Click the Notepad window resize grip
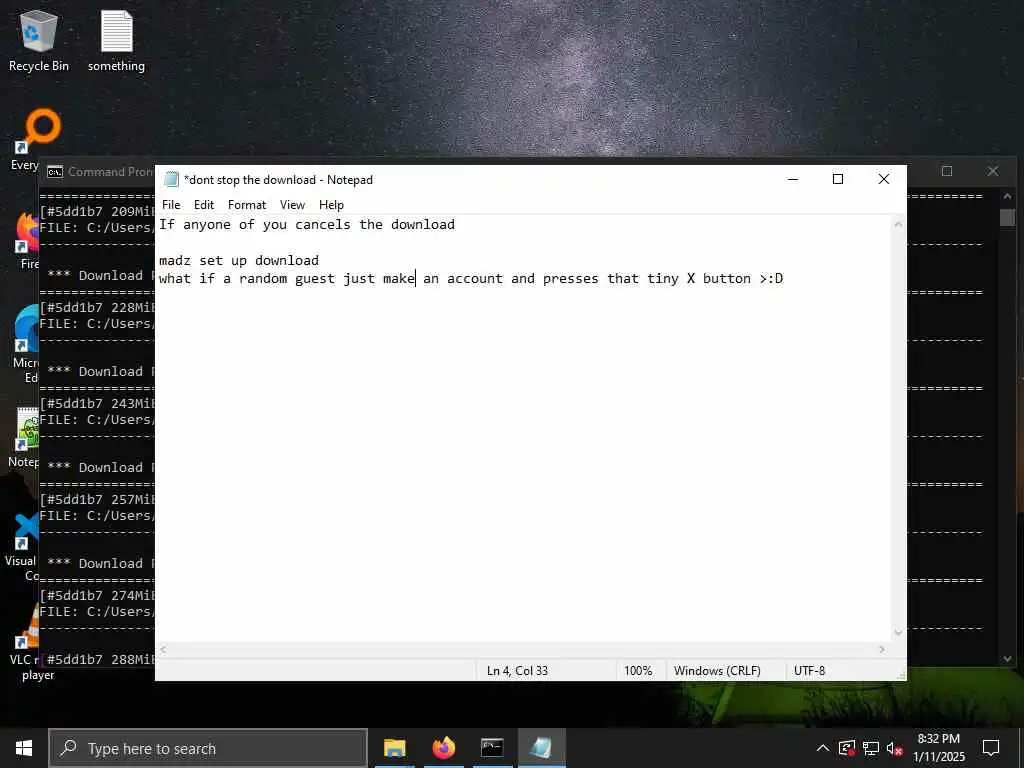Screen dimensions: 1024x768 pyautogui.click(x=901, y=675)
